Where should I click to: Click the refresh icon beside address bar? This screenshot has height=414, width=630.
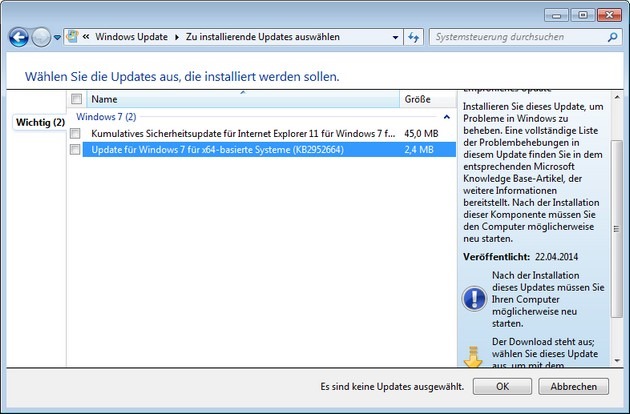[x=414, y=37]
